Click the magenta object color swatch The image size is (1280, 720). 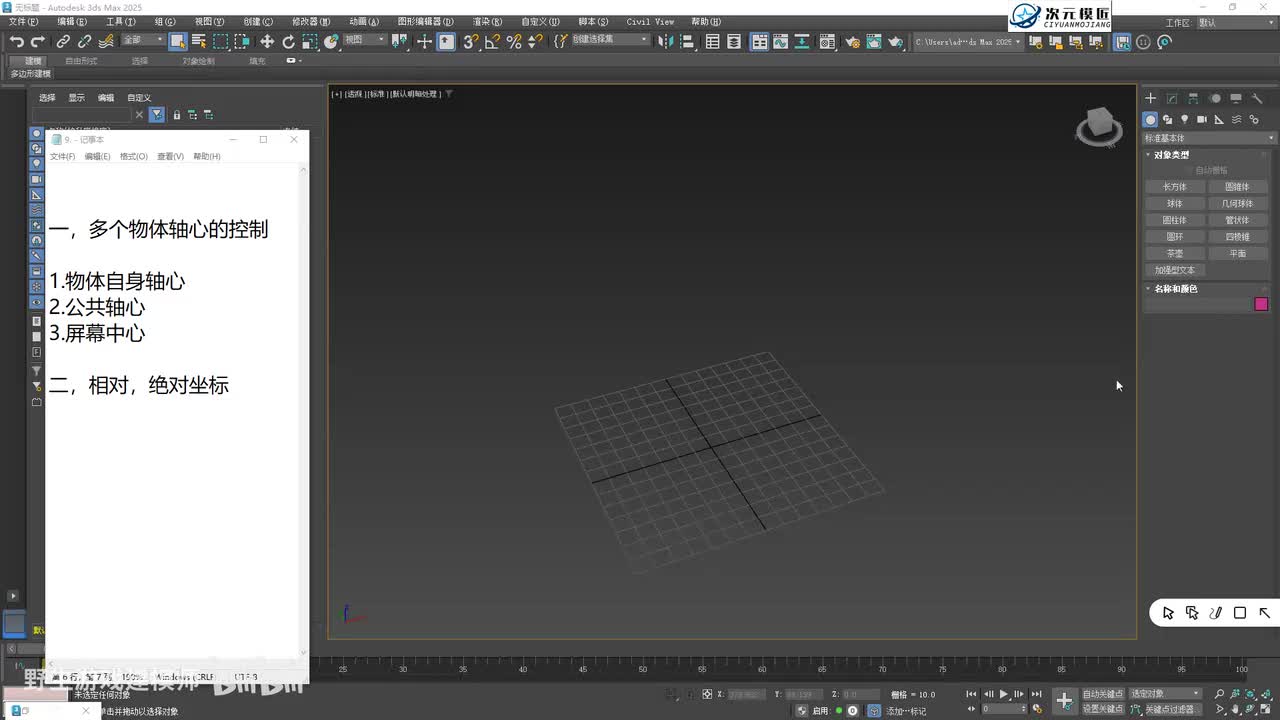[x=1261, y=304]
